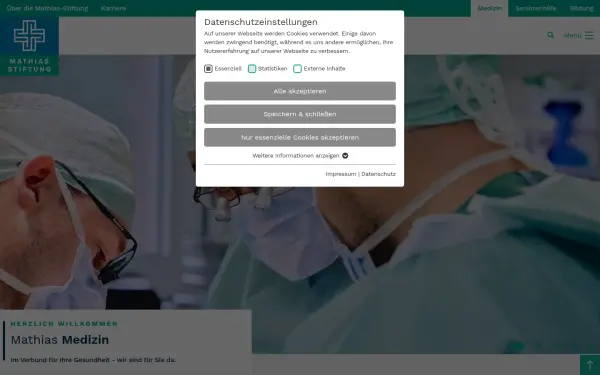Switch to the Bildung tab
Viewport: 600px width, 375px height.
tap(581, 8)
